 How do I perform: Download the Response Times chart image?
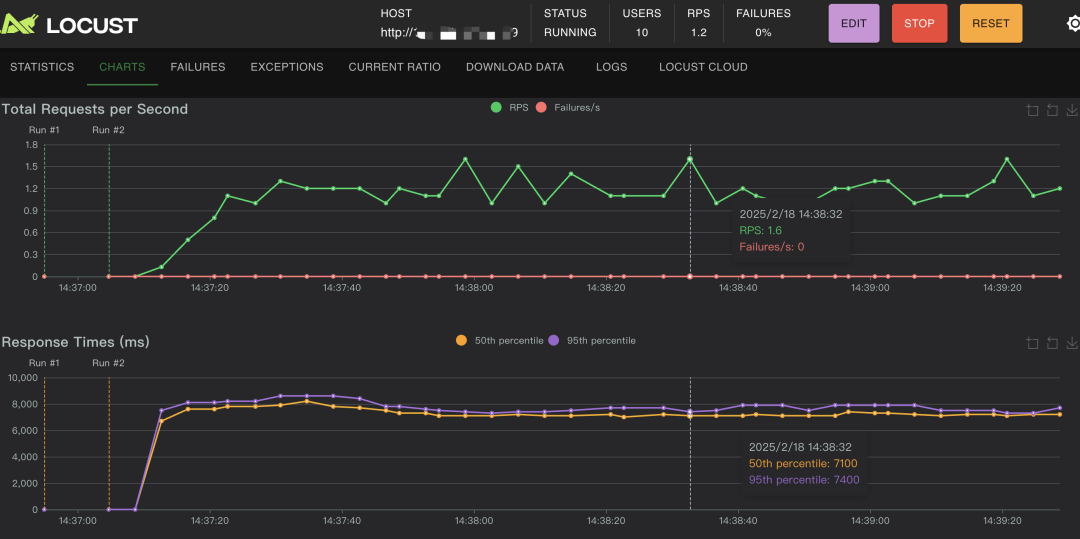click(x=1072, y=343)
